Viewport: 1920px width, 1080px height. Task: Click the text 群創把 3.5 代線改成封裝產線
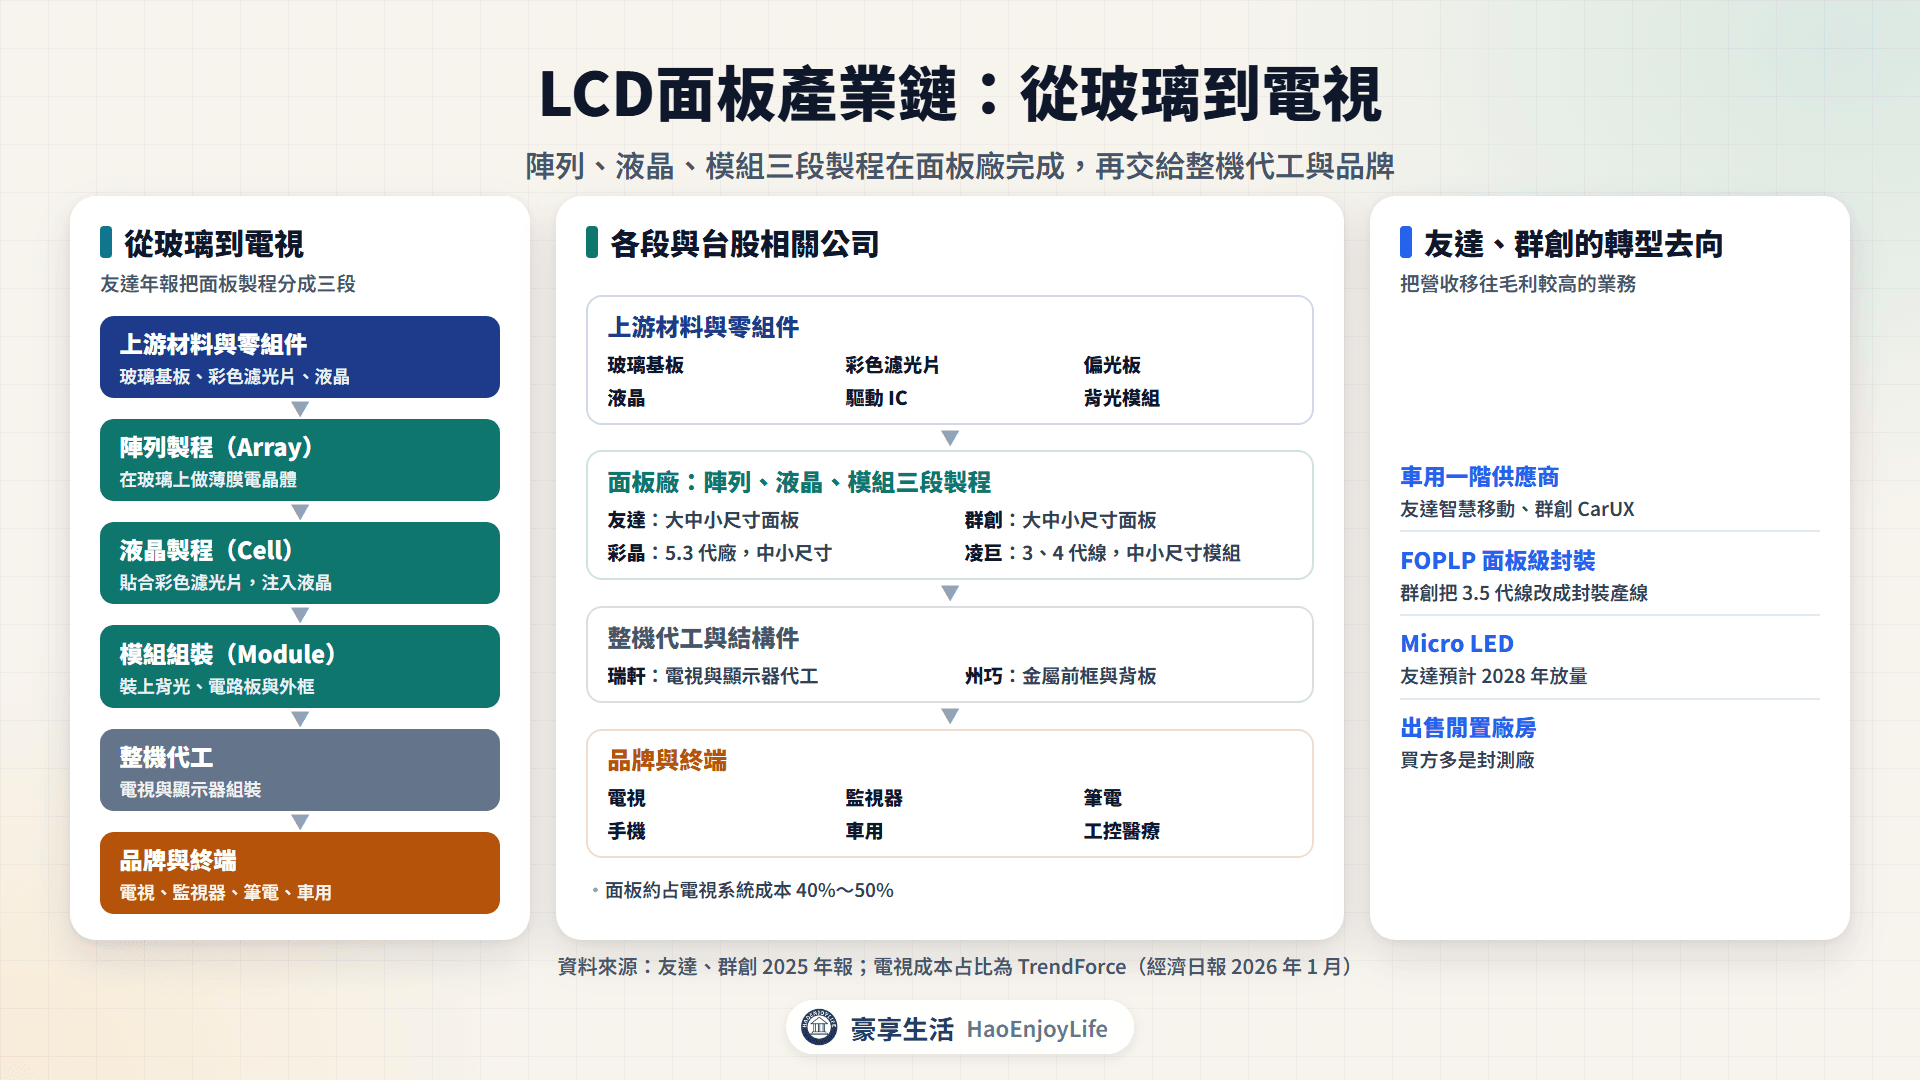click(1524, 593)
